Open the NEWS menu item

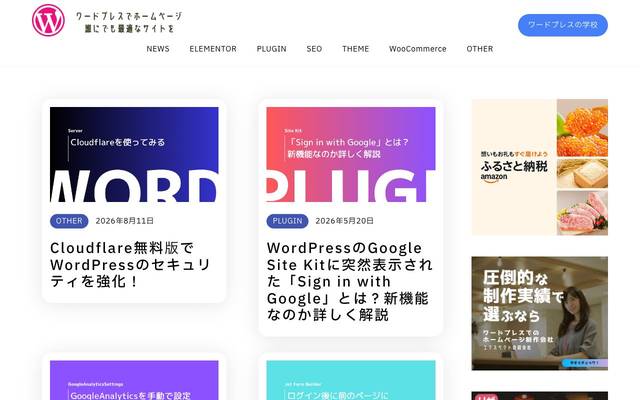pos(158,49)
